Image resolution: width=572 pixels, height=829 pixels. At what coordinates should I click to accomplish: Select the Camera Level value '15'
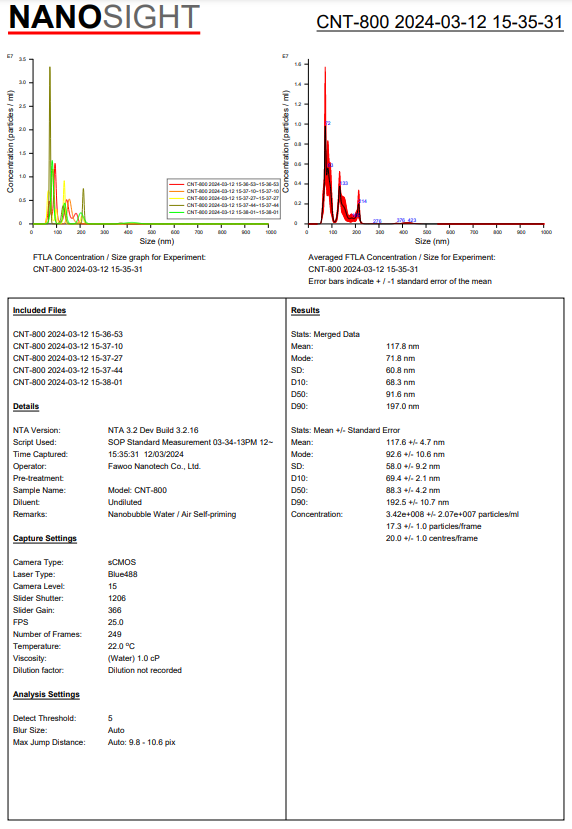pos(113,586)
